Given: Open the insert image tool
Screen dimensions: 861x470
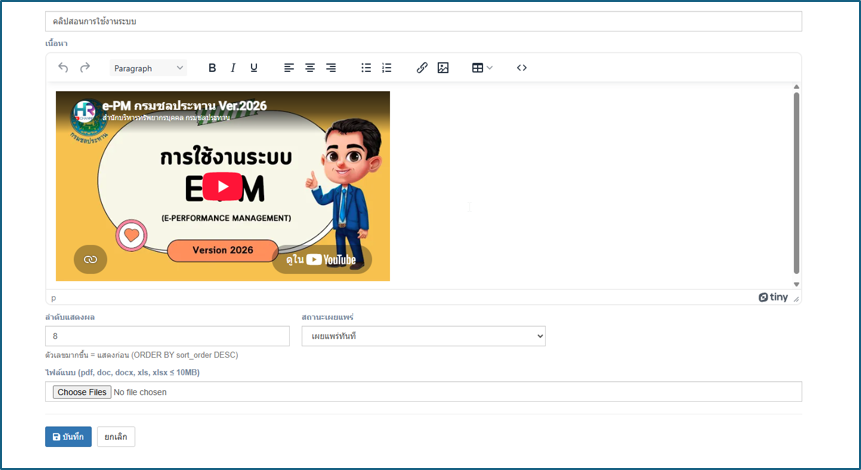Looking at the screenshot, I should pyautogui.click(x=443, y=68).
